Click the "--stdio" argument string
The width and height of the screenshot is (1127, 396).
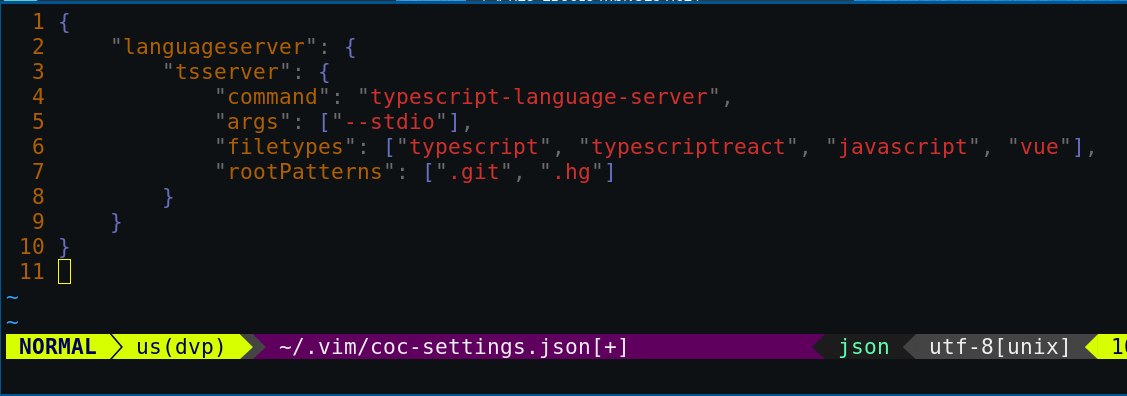tap(391, 122)
